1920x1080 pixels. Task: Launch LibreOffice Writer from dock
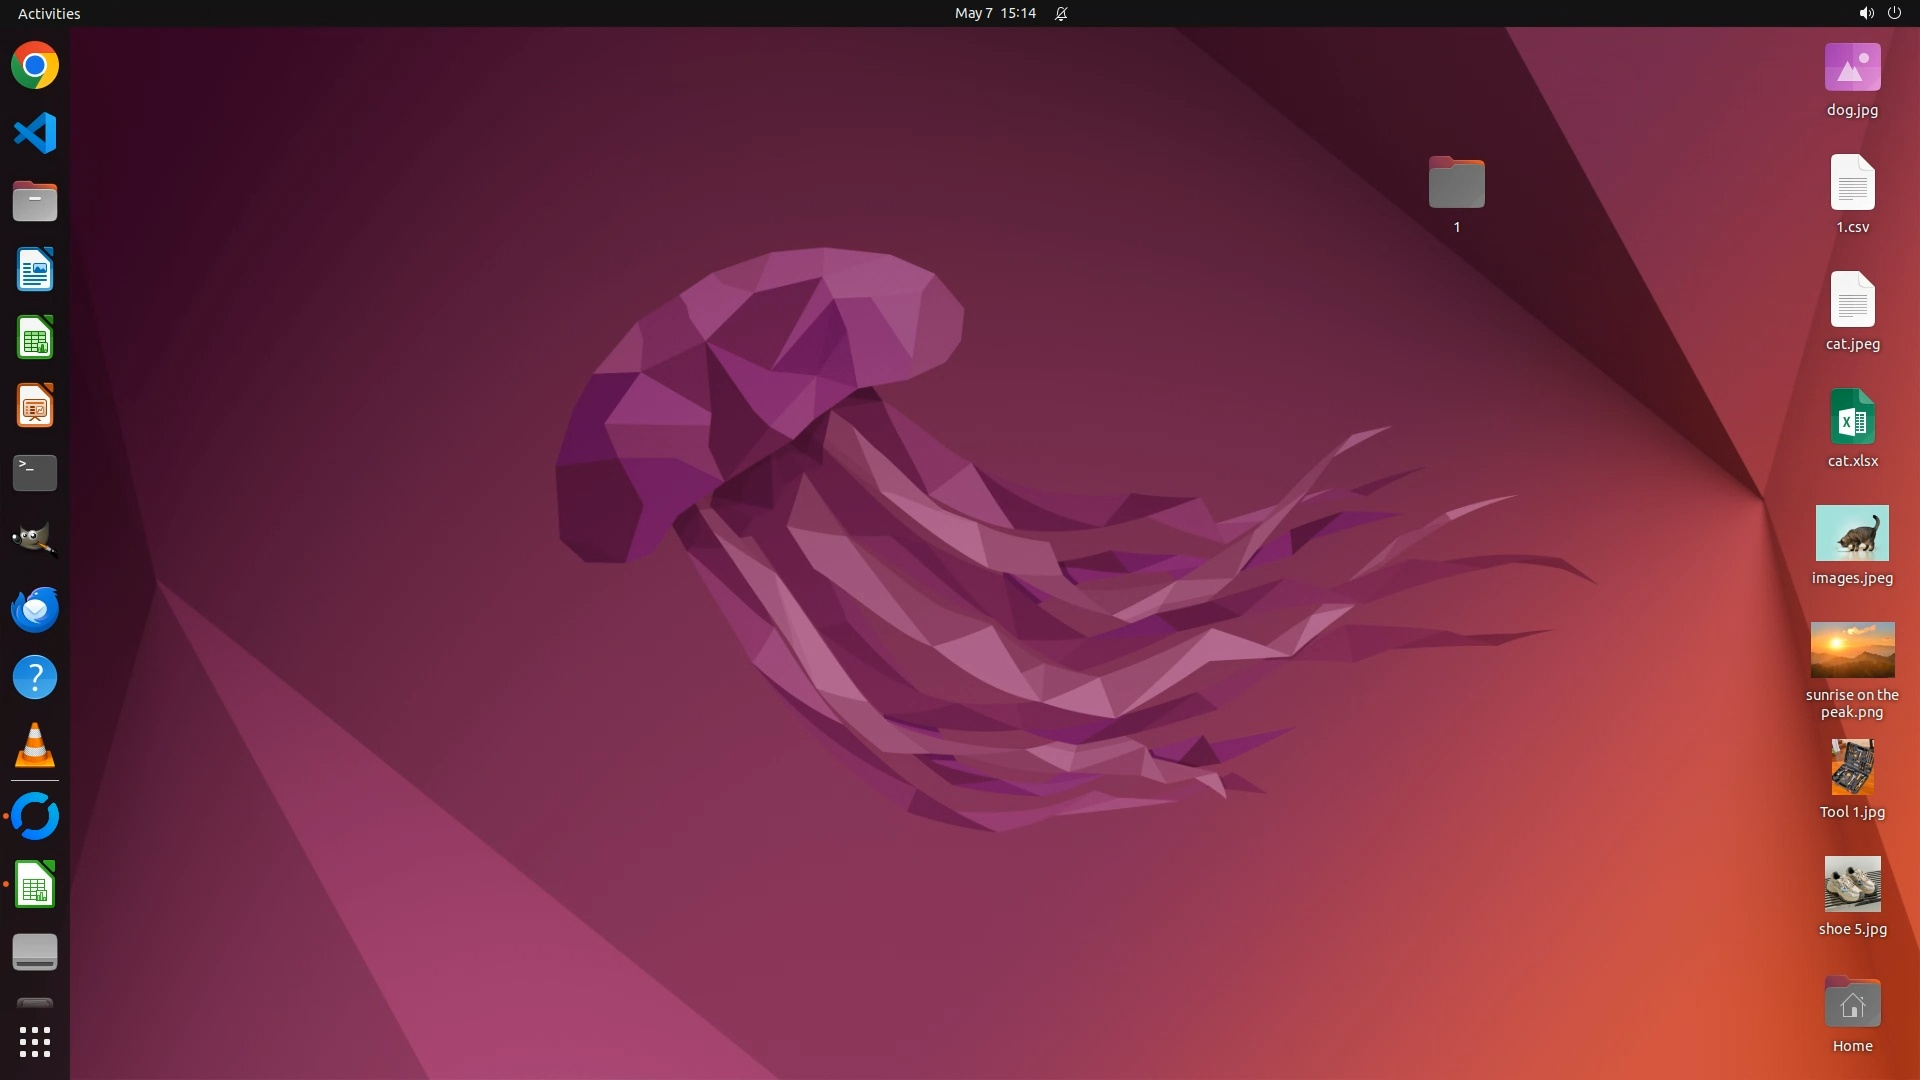pos(35,270)
